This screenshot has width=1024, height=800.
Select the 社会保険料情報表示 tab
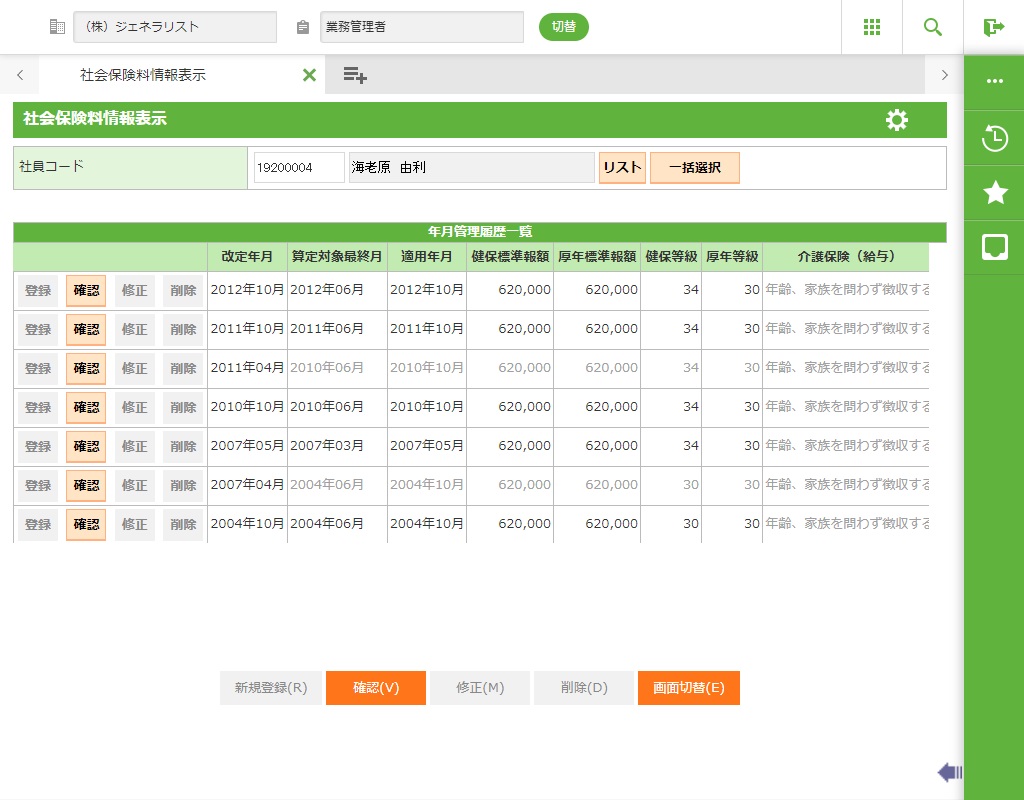pyautogui.click(x=143, y=75)
